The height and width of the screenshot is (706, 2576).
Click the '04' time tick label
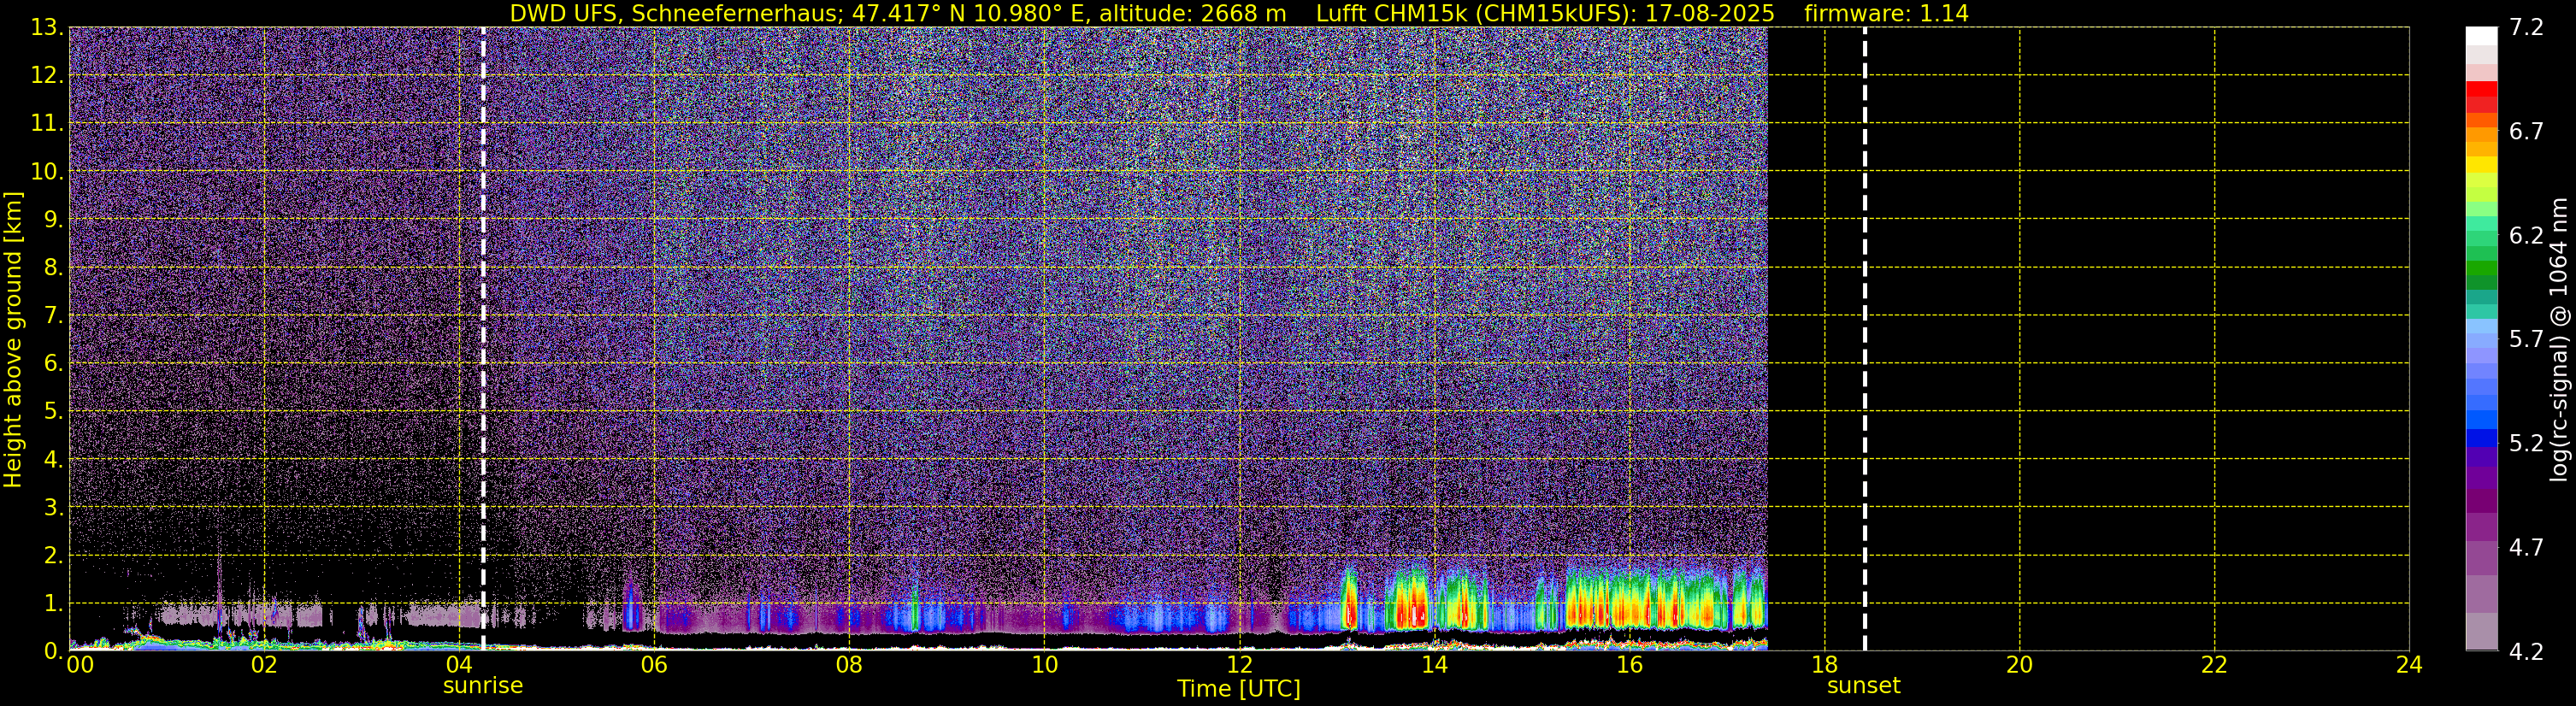pos(459,665)
